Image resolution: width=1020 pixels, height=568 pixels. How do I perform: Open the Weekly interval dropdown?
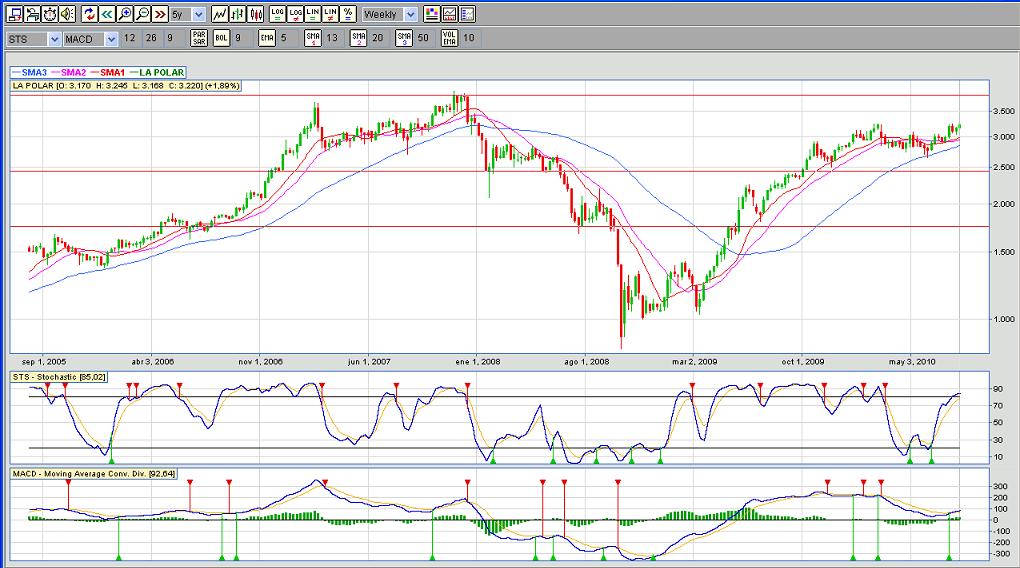[x=410, y=14]
